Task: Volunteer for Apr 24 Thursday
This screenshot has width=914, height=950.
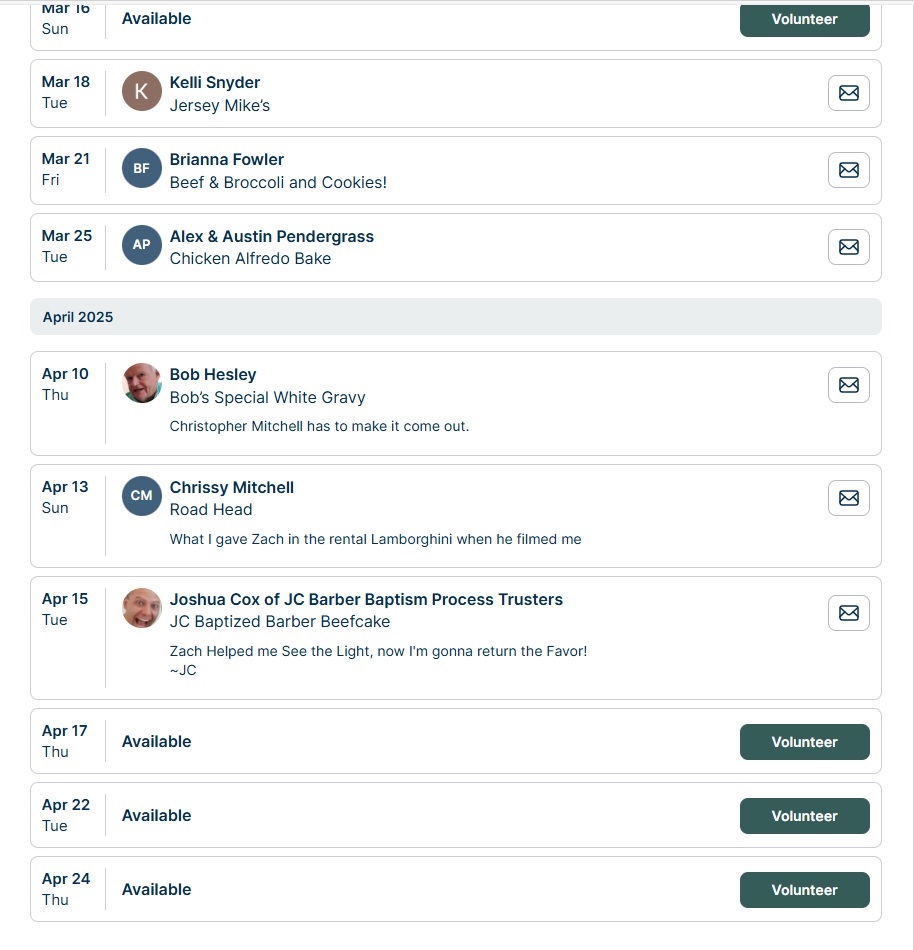Action: point(804,889)
